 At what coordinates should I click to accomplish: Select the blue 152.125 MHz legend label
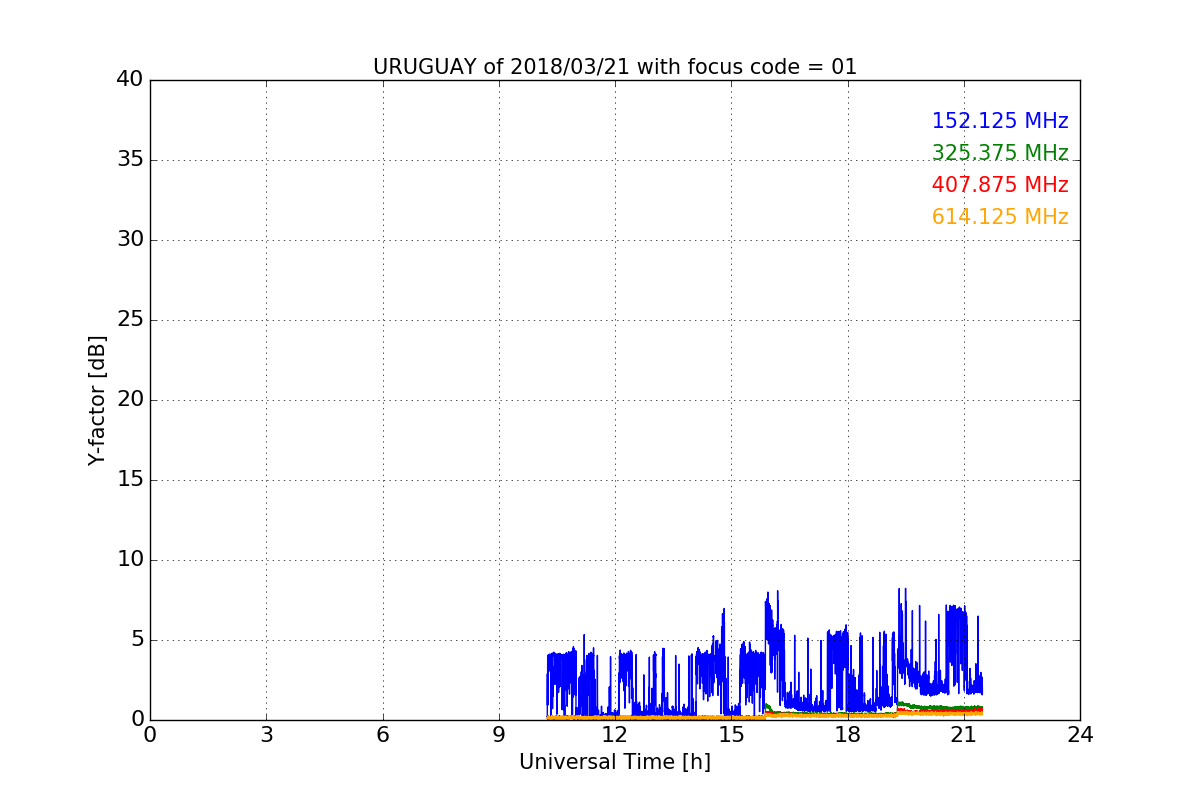pos(1000,121)
